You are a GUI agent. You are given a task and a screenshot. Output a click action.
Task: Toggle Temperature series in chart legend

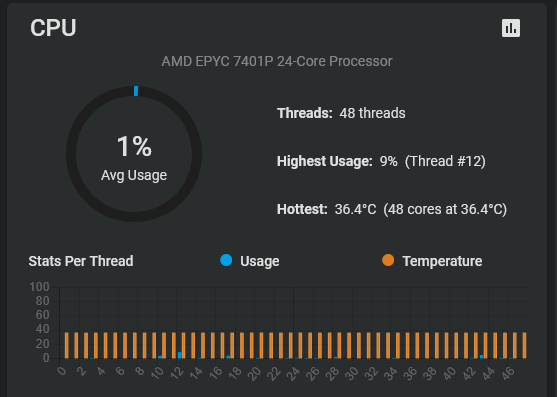coord(432,261)
